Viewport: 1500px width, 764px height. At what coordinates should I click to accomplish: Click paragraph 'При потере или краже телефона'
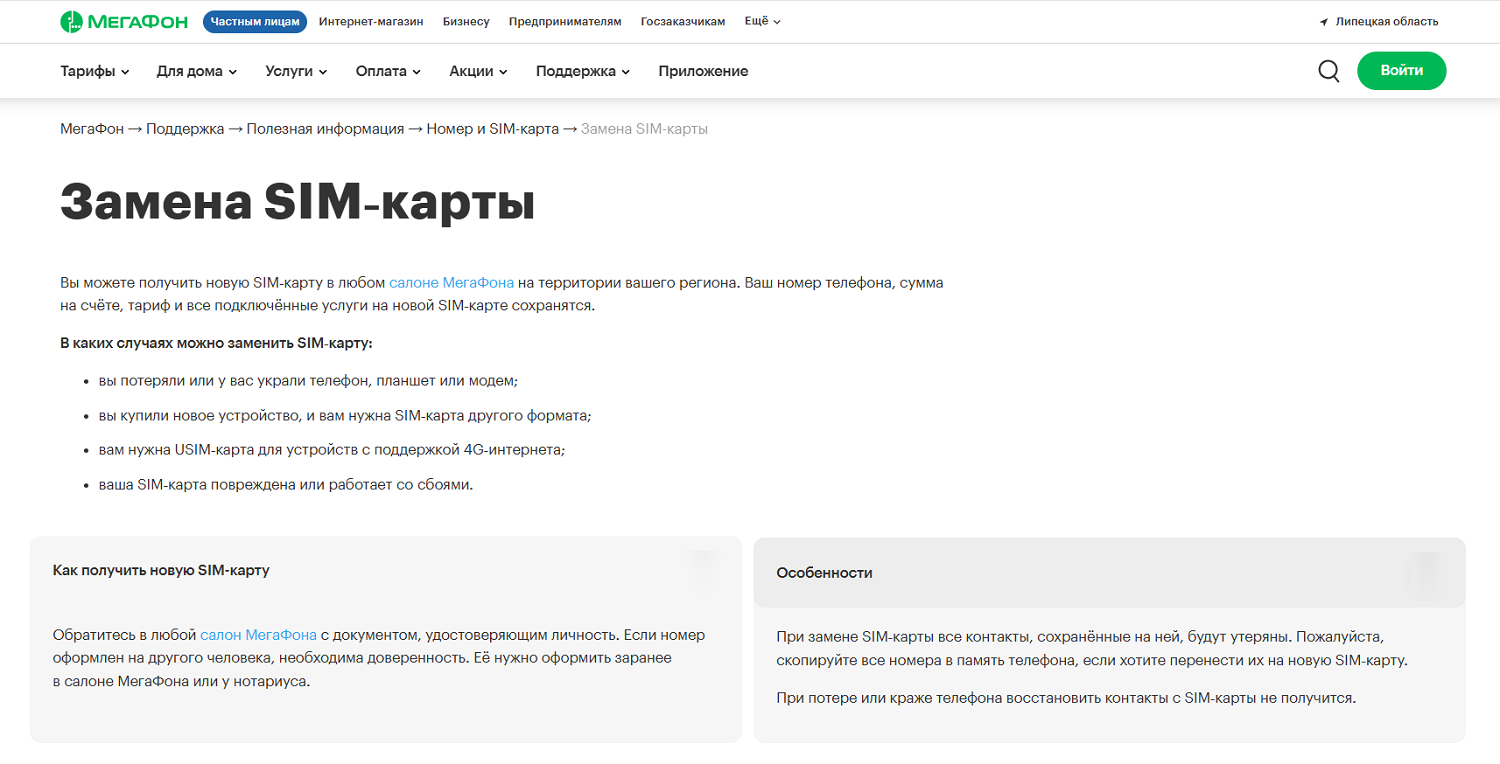tap(1066, 698)
